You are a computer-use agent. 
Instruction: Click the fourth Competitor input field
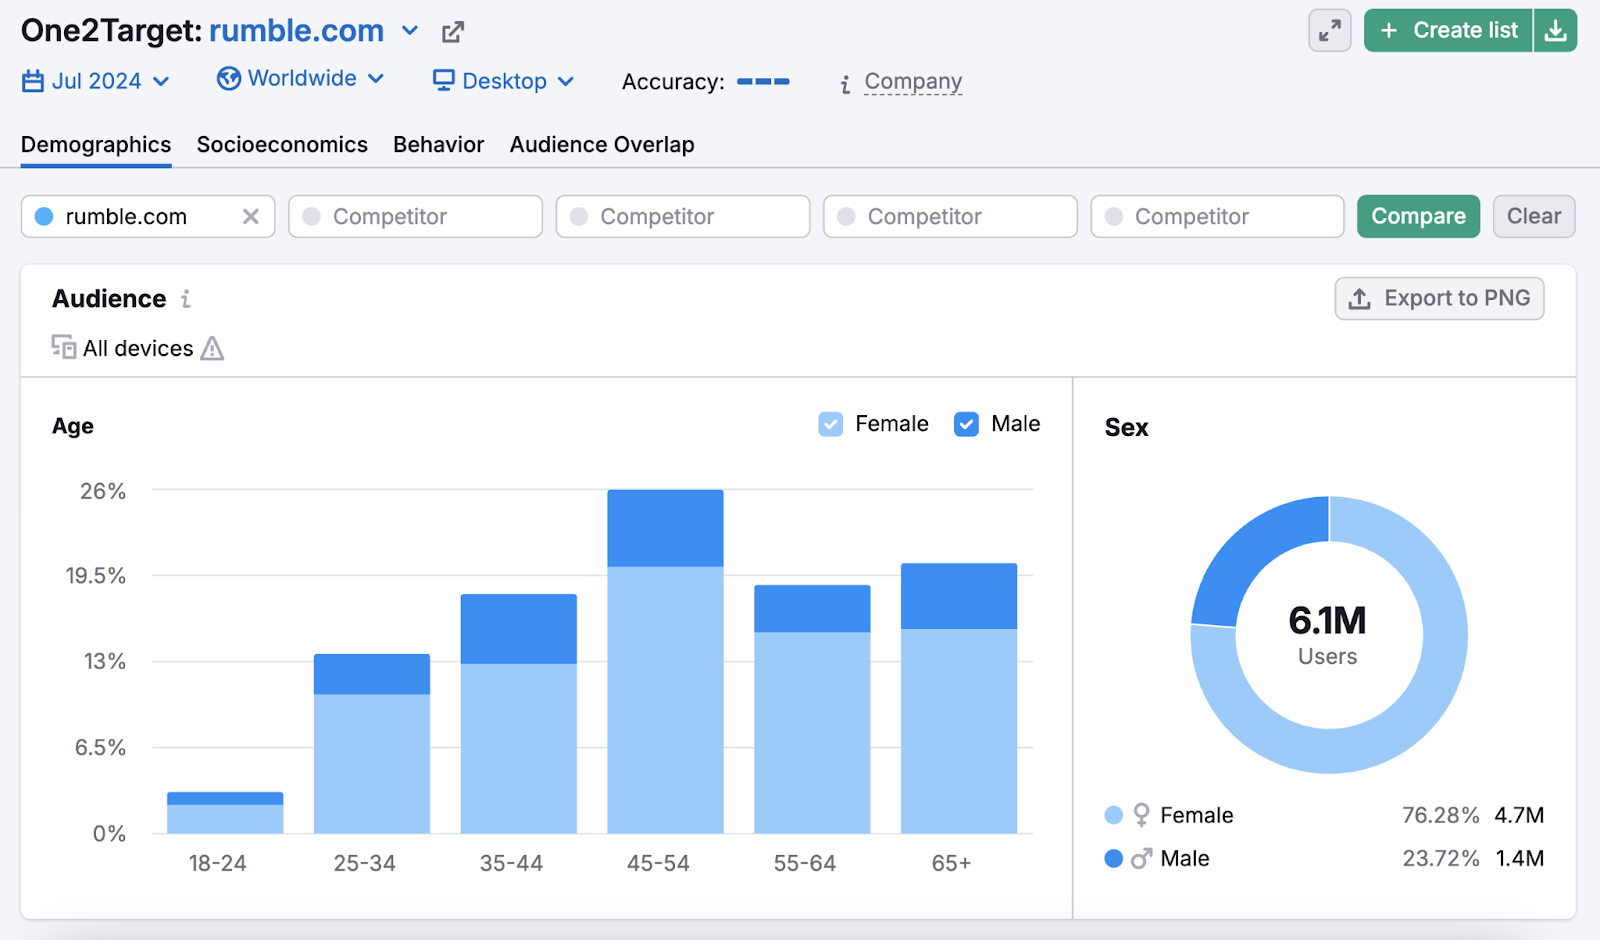(x=1217, y=217)
